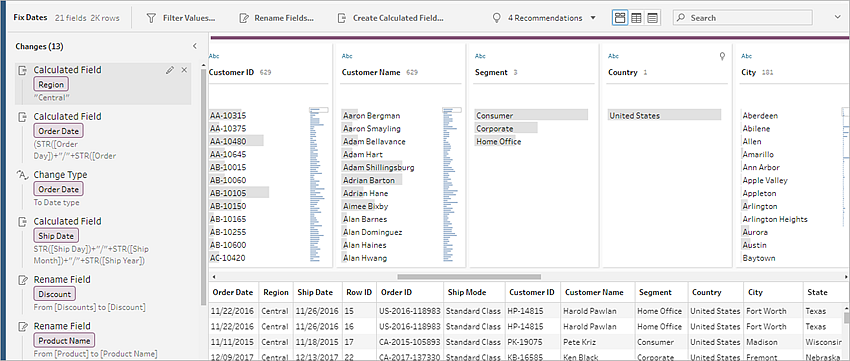Click the Customer Name mini scroll distribution
Image resolution: width=850 pixels, height=361 pixels.
(x=452, y=184)
